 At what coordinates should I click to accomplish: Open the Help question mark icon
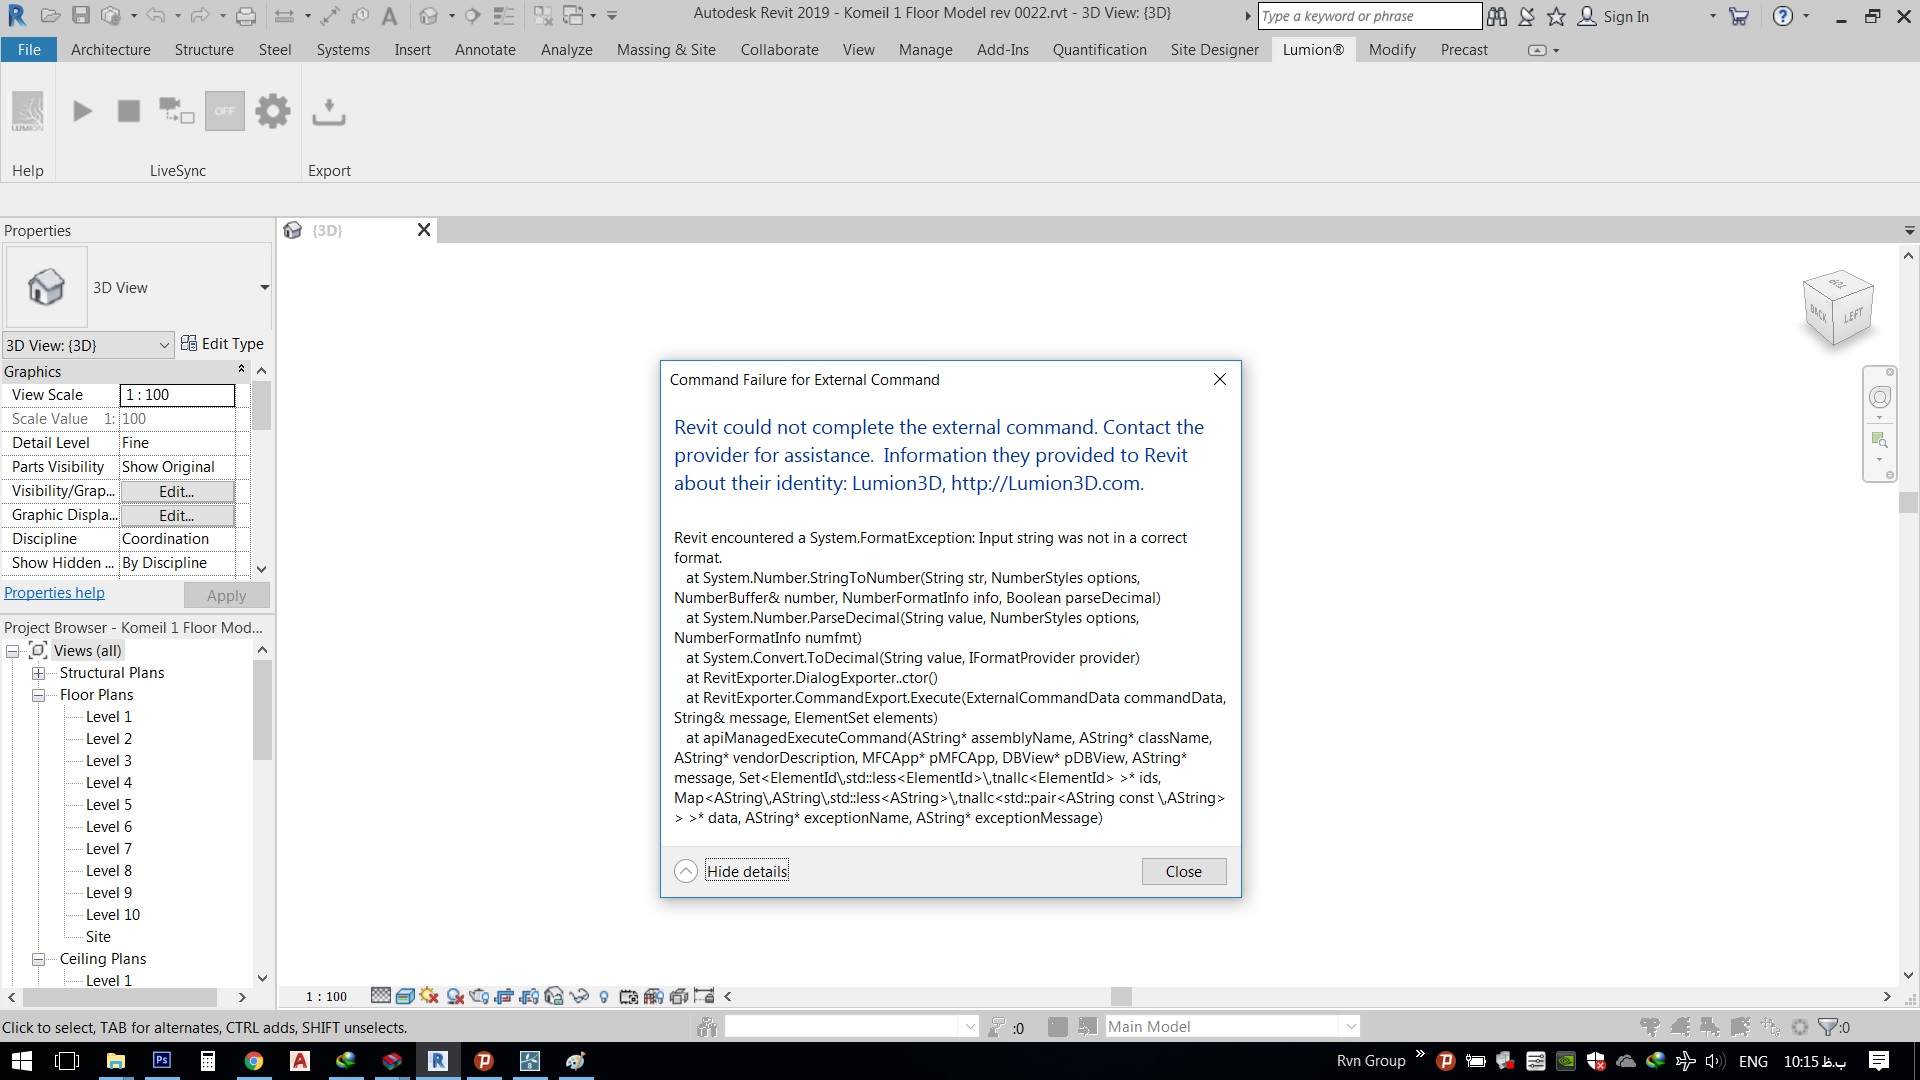(1782, 16)
